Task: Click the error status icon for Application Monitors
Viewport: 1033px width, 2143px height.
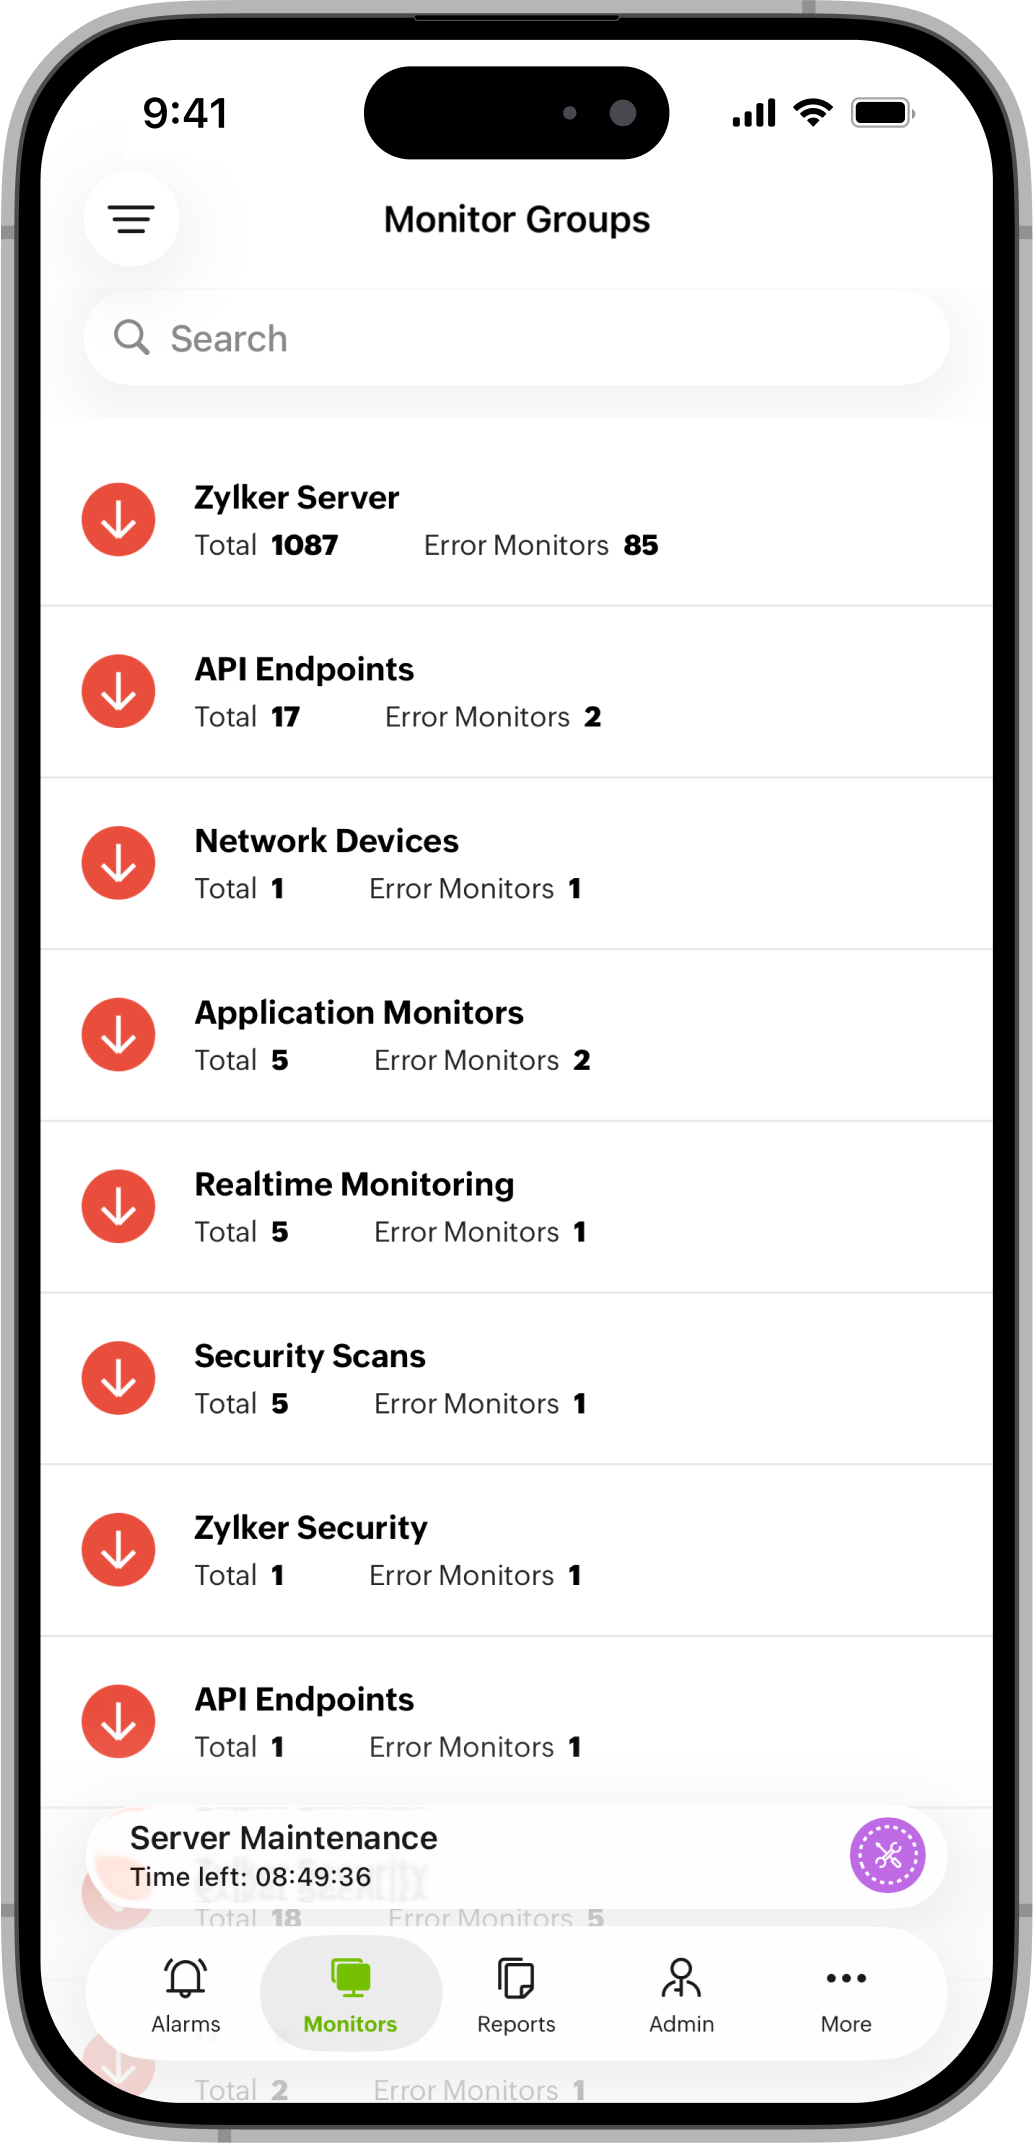Action: [118, 1034]
